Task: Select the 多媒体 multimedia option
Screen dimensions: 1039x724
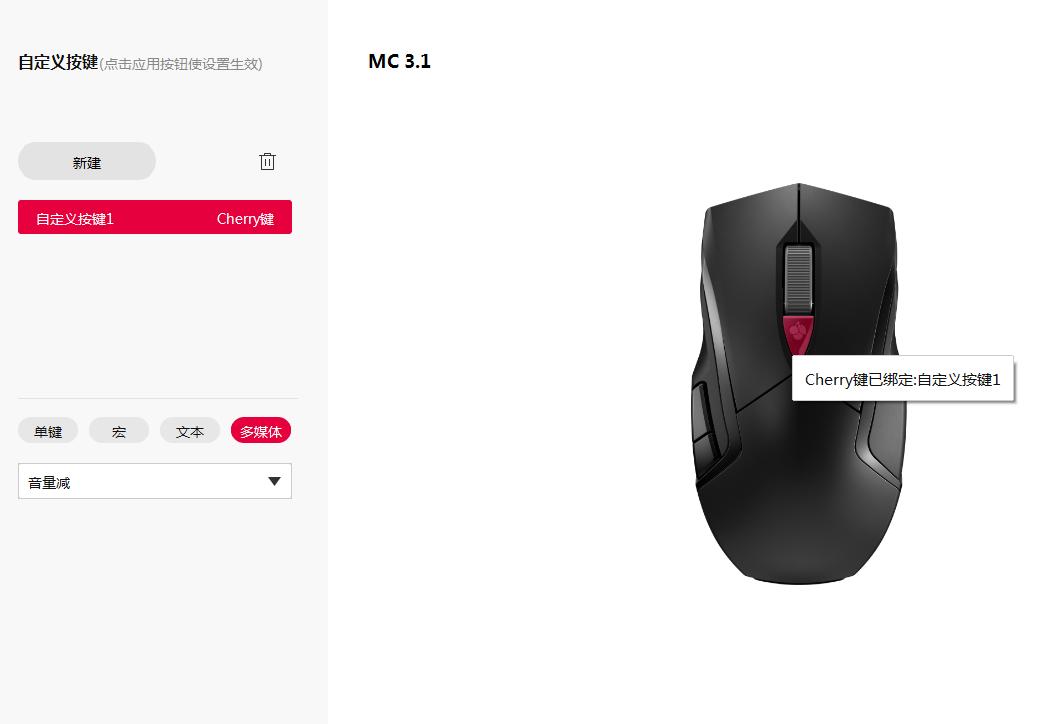Action: [261, 431]
